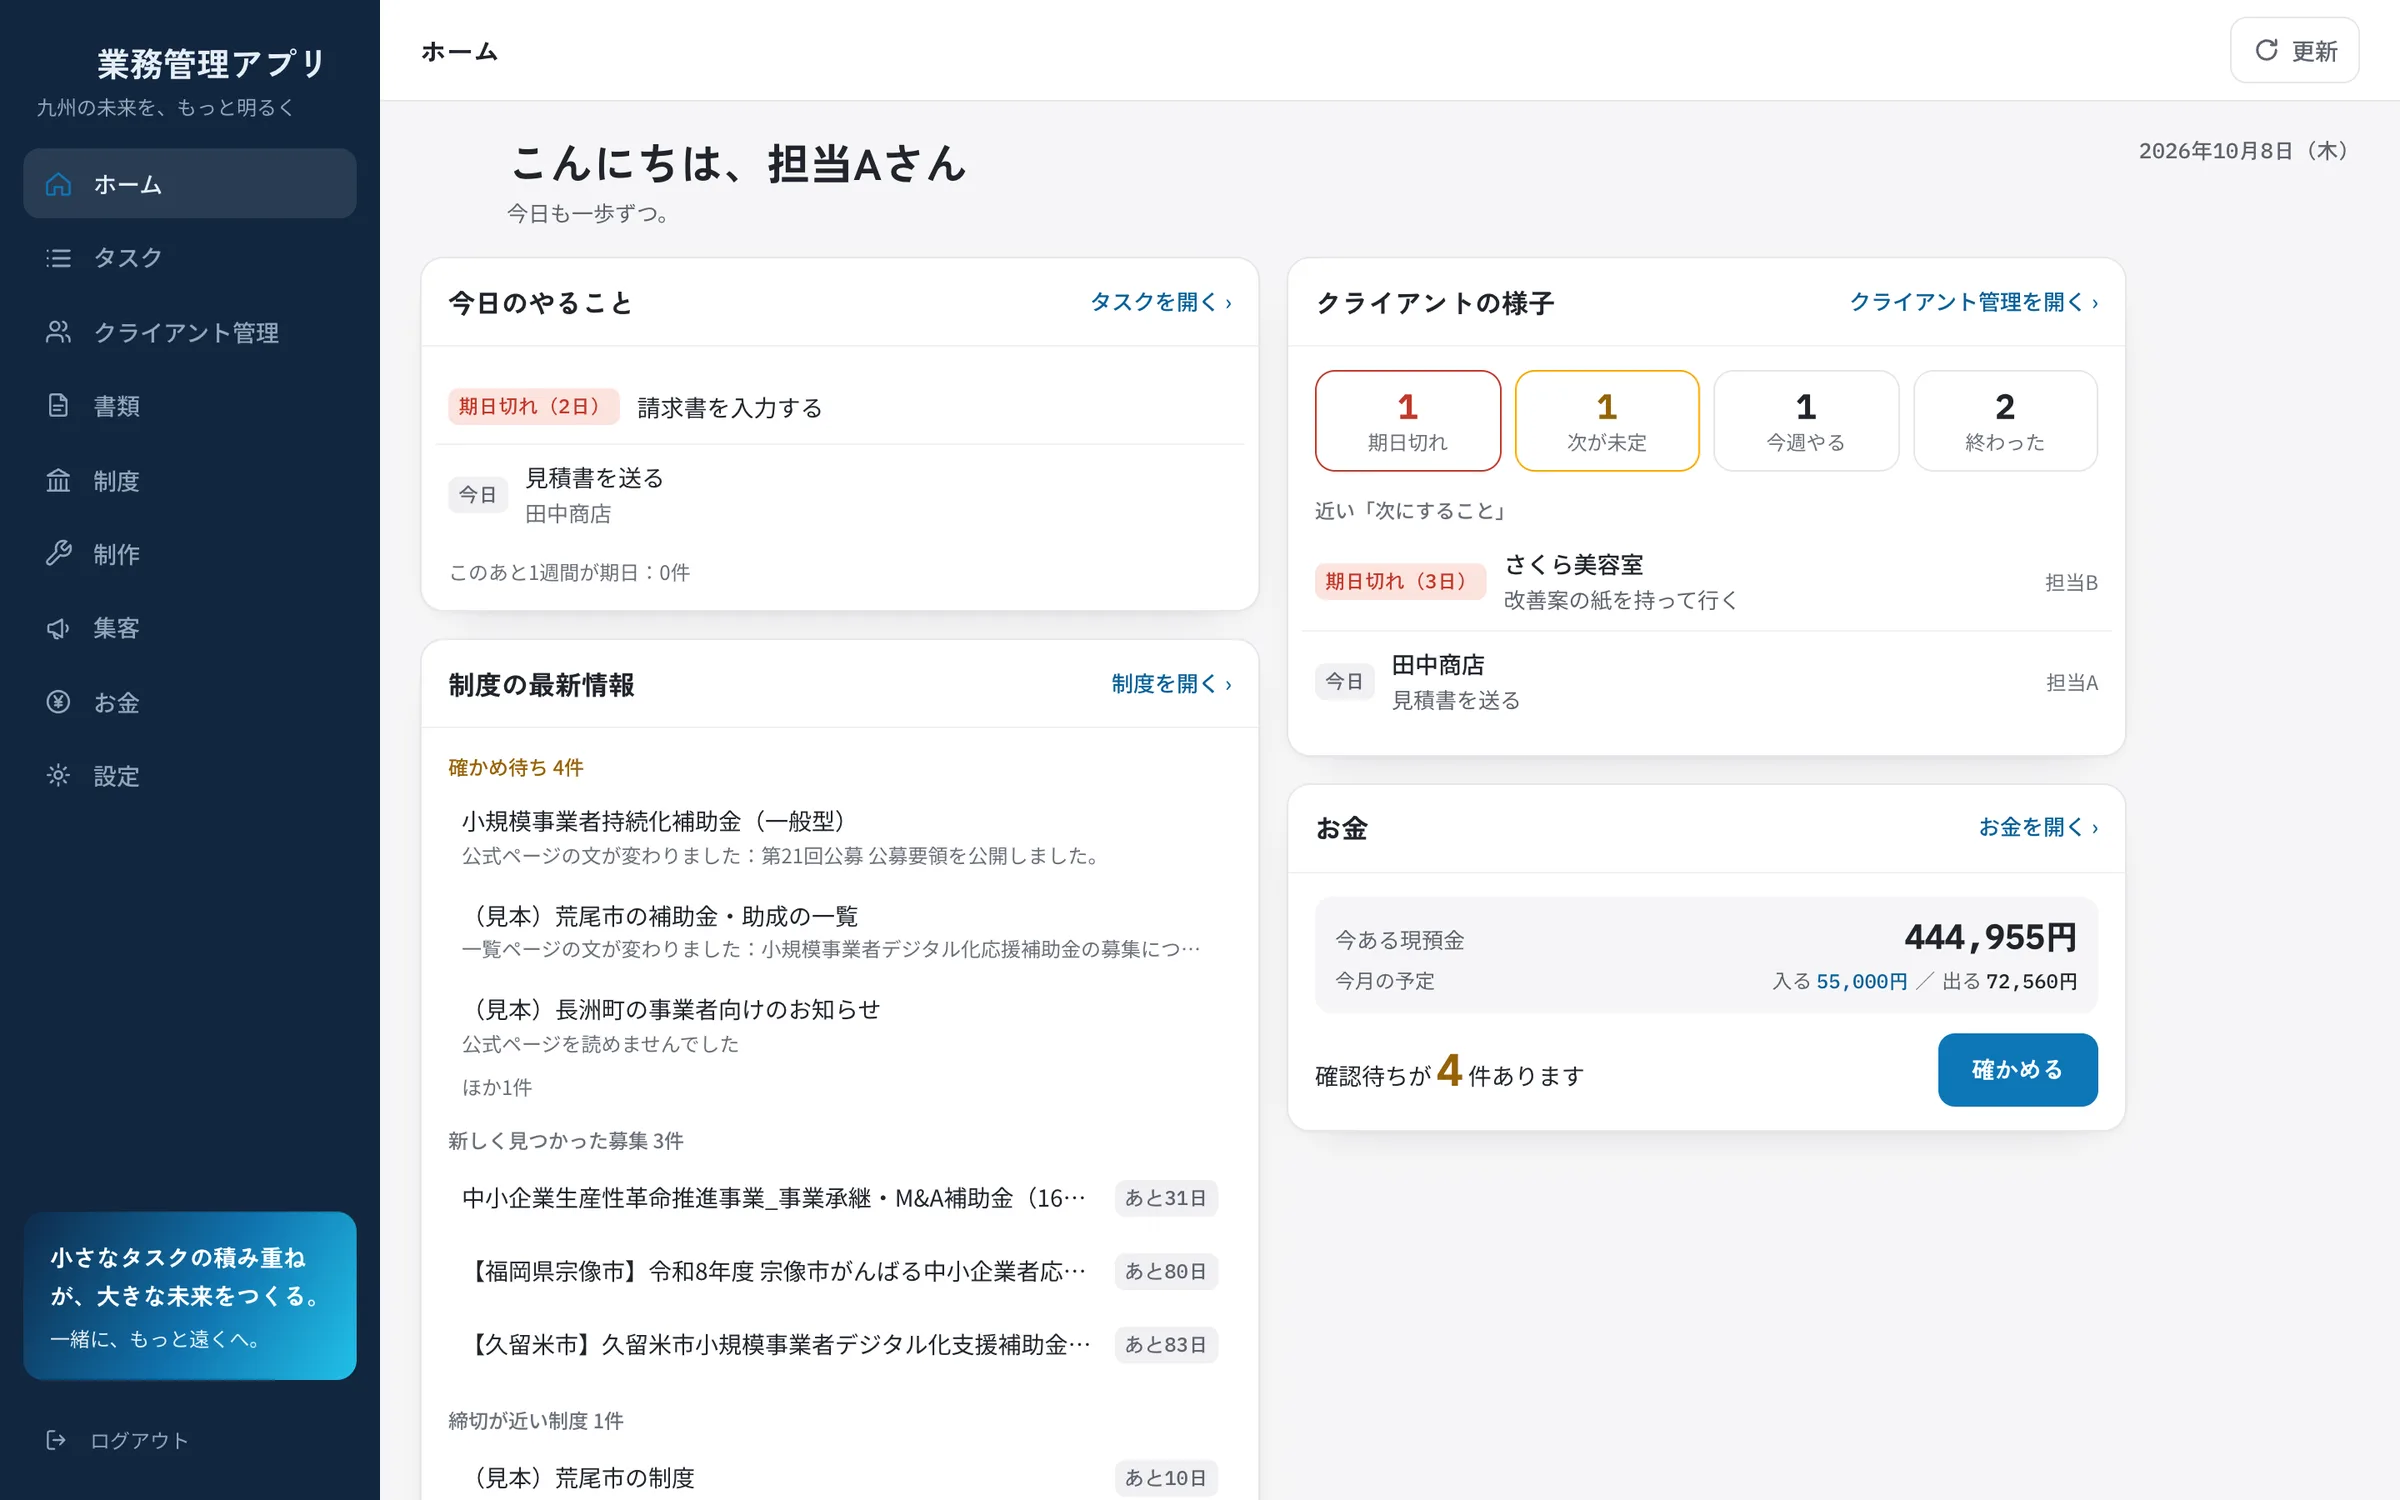Open 中小企業生産性革命推進事業 recruitment entry
Viewport: 2400px width, 1500px height.
pyautogui.click(x=840, y=1198)
